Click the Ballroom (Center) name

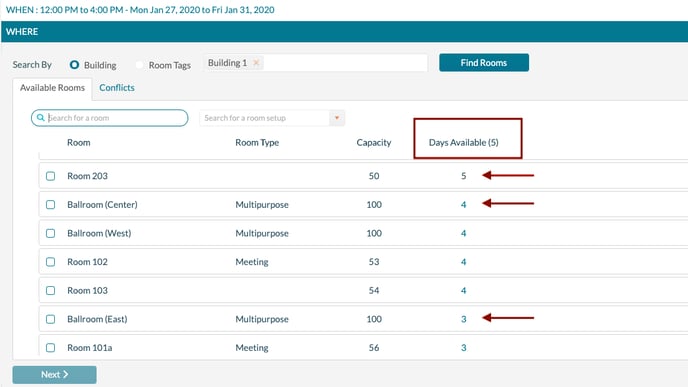(102, 204)
